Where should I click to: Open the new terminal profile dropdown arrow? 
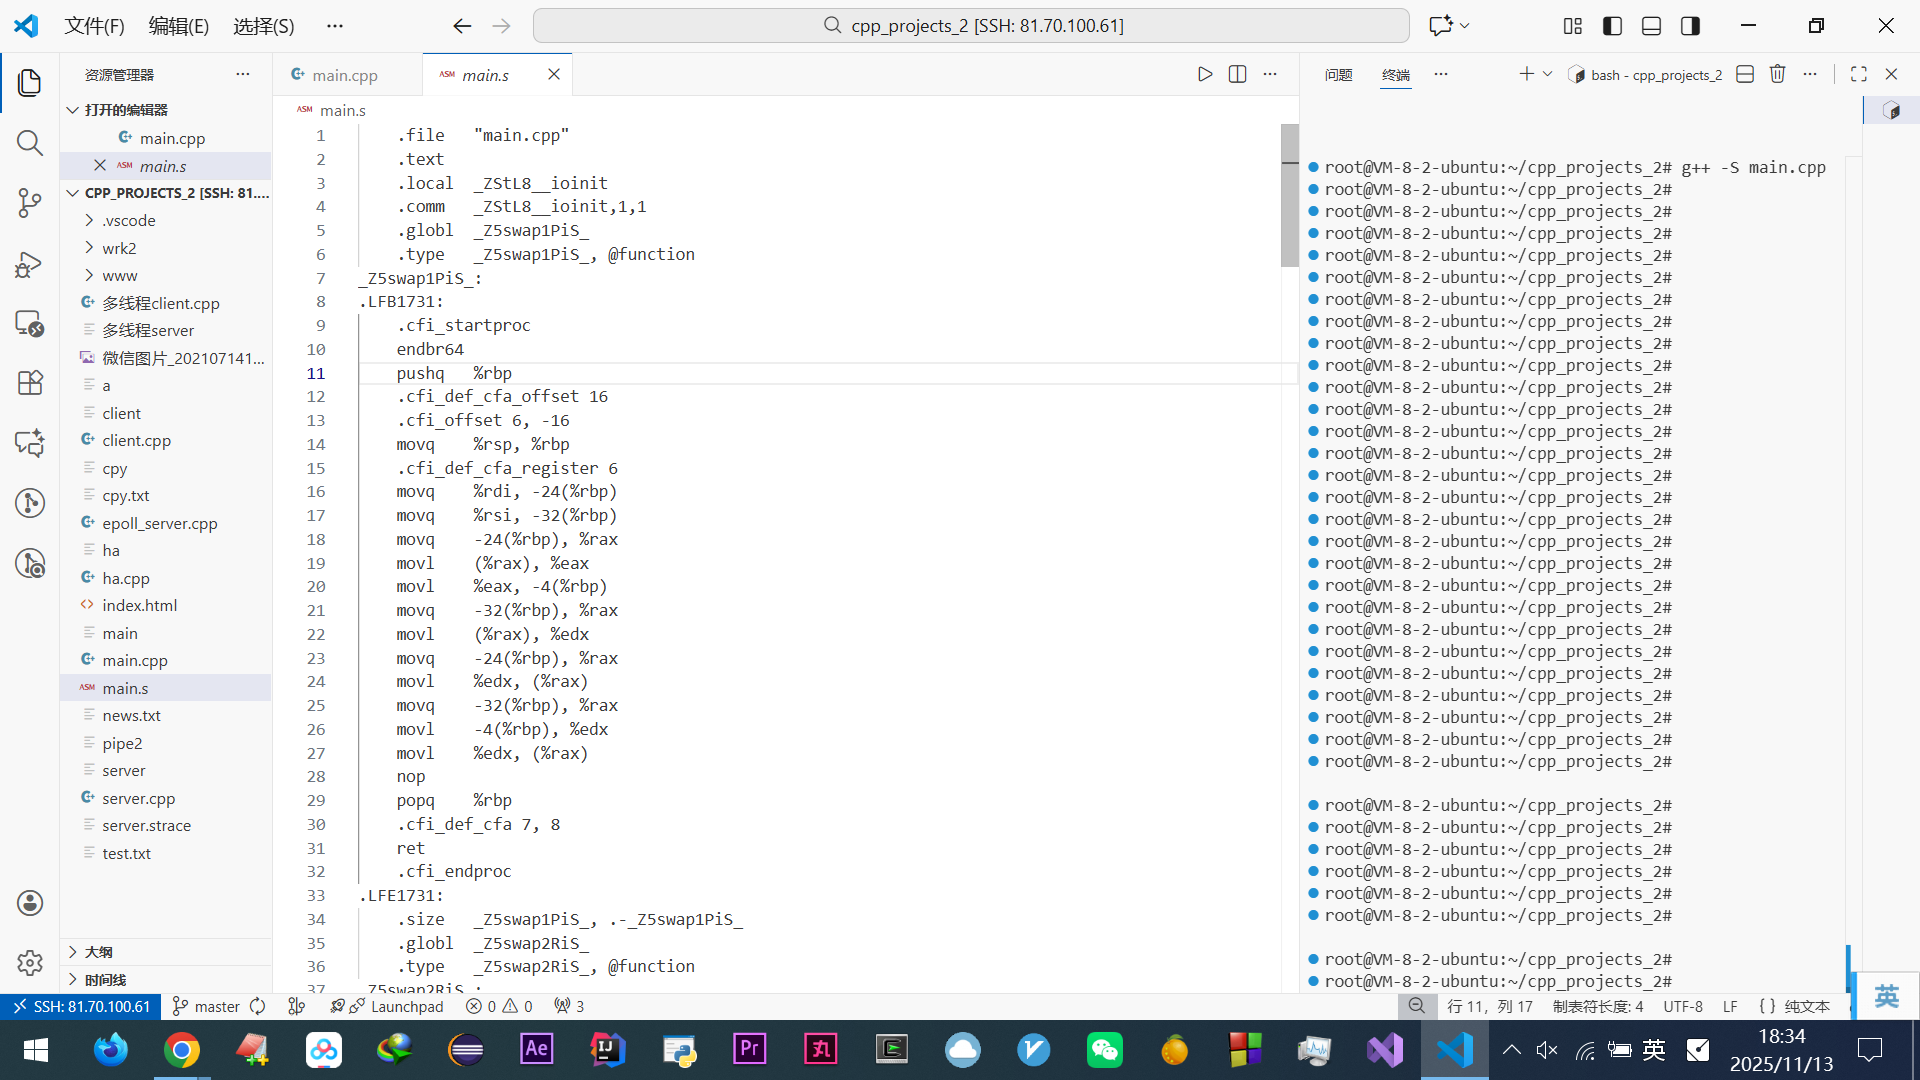tap(1547, 74)
